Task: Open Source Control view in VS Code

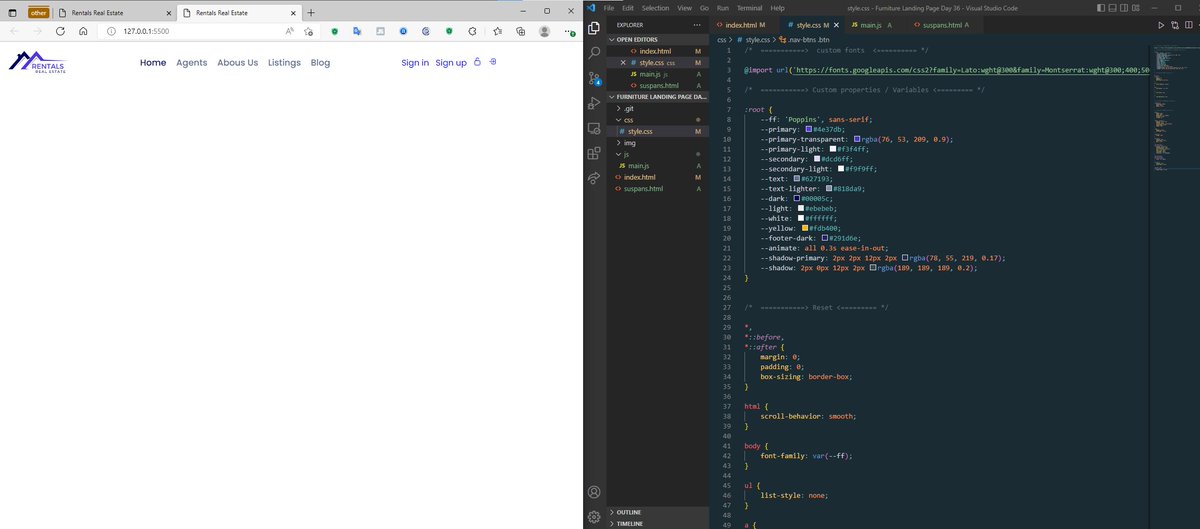Action: [x=594, y=78]
